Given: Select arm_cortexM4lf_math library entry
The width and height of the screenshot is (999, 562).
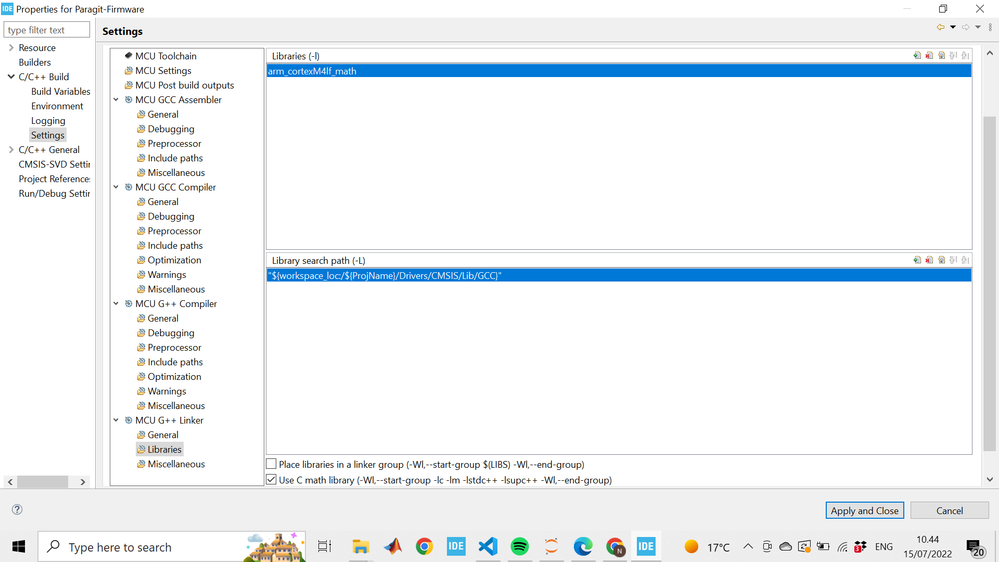Looking at the screenshot, I should [x=619, y=71].
